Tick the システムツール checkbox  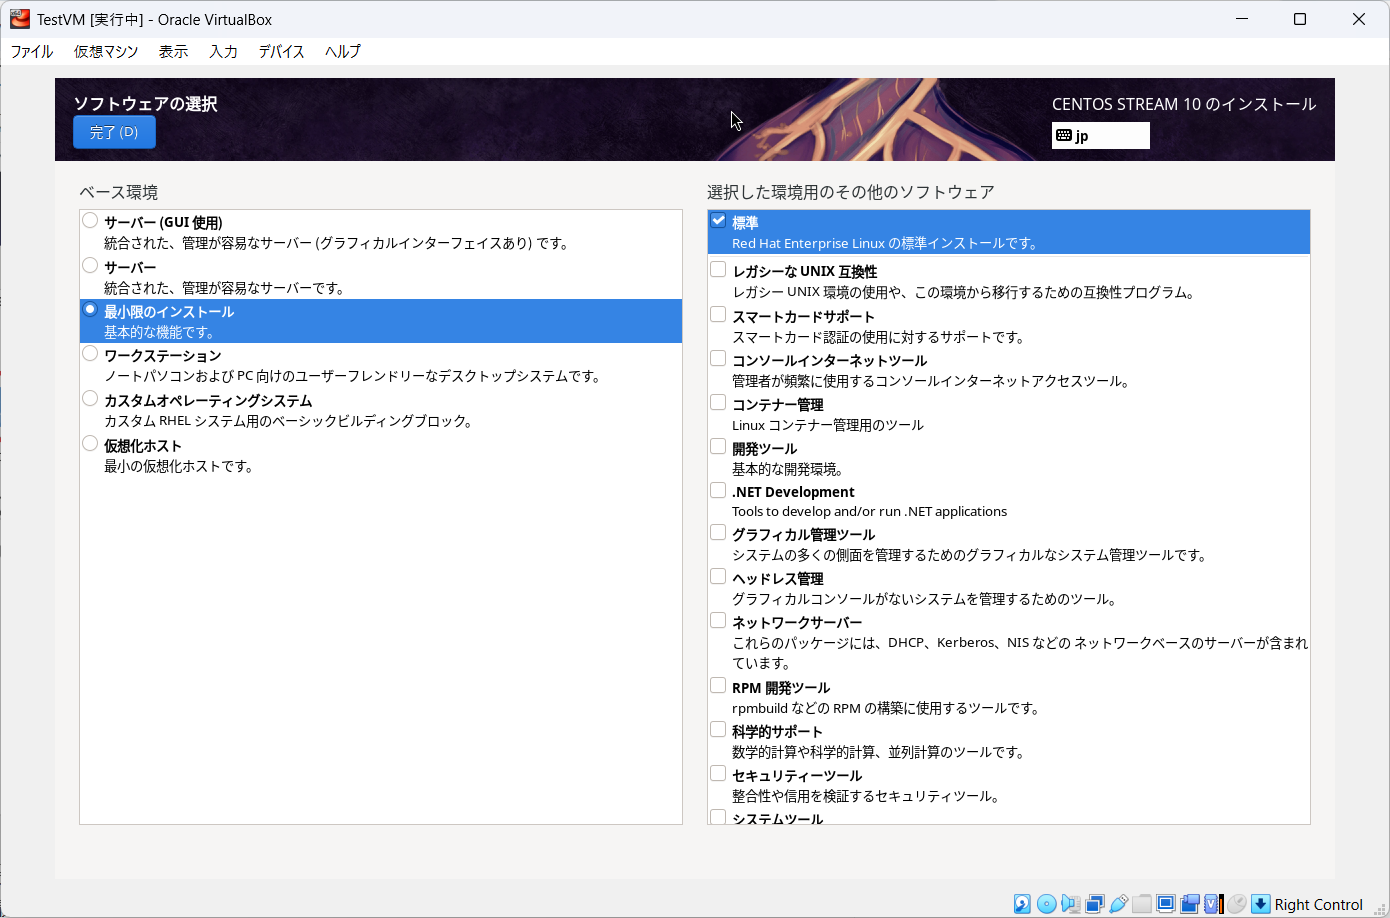tap(718, 817)
